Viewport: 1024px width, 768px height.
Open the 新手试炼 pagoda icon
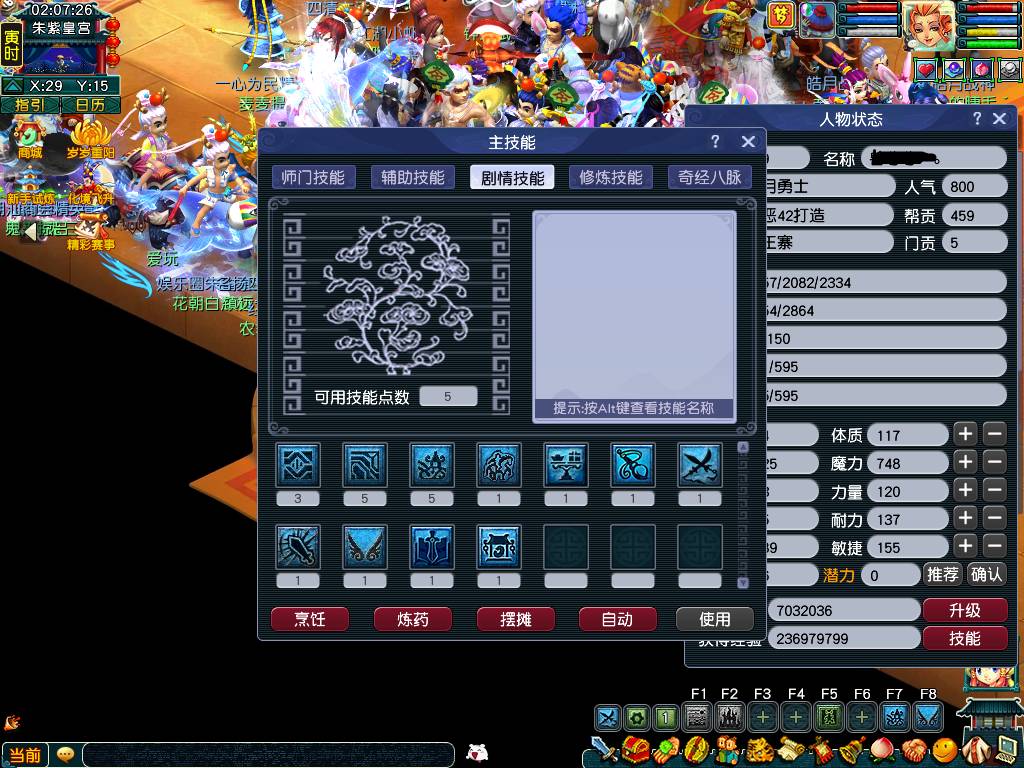pos(29,185)
